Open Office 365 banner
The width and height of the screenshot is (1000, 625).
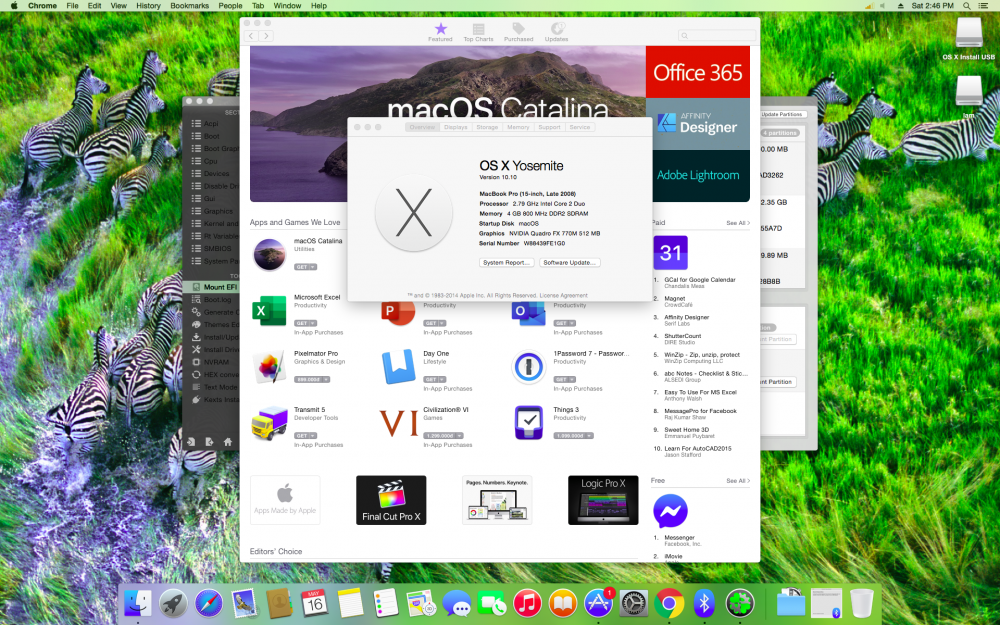698,72
